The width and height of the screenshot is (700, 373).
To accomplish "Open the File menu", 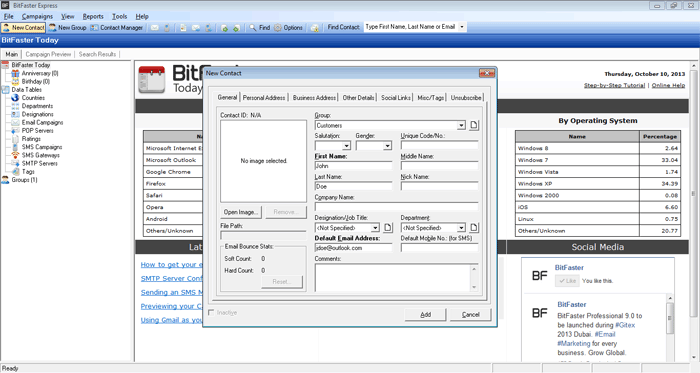I will point(8,17).
